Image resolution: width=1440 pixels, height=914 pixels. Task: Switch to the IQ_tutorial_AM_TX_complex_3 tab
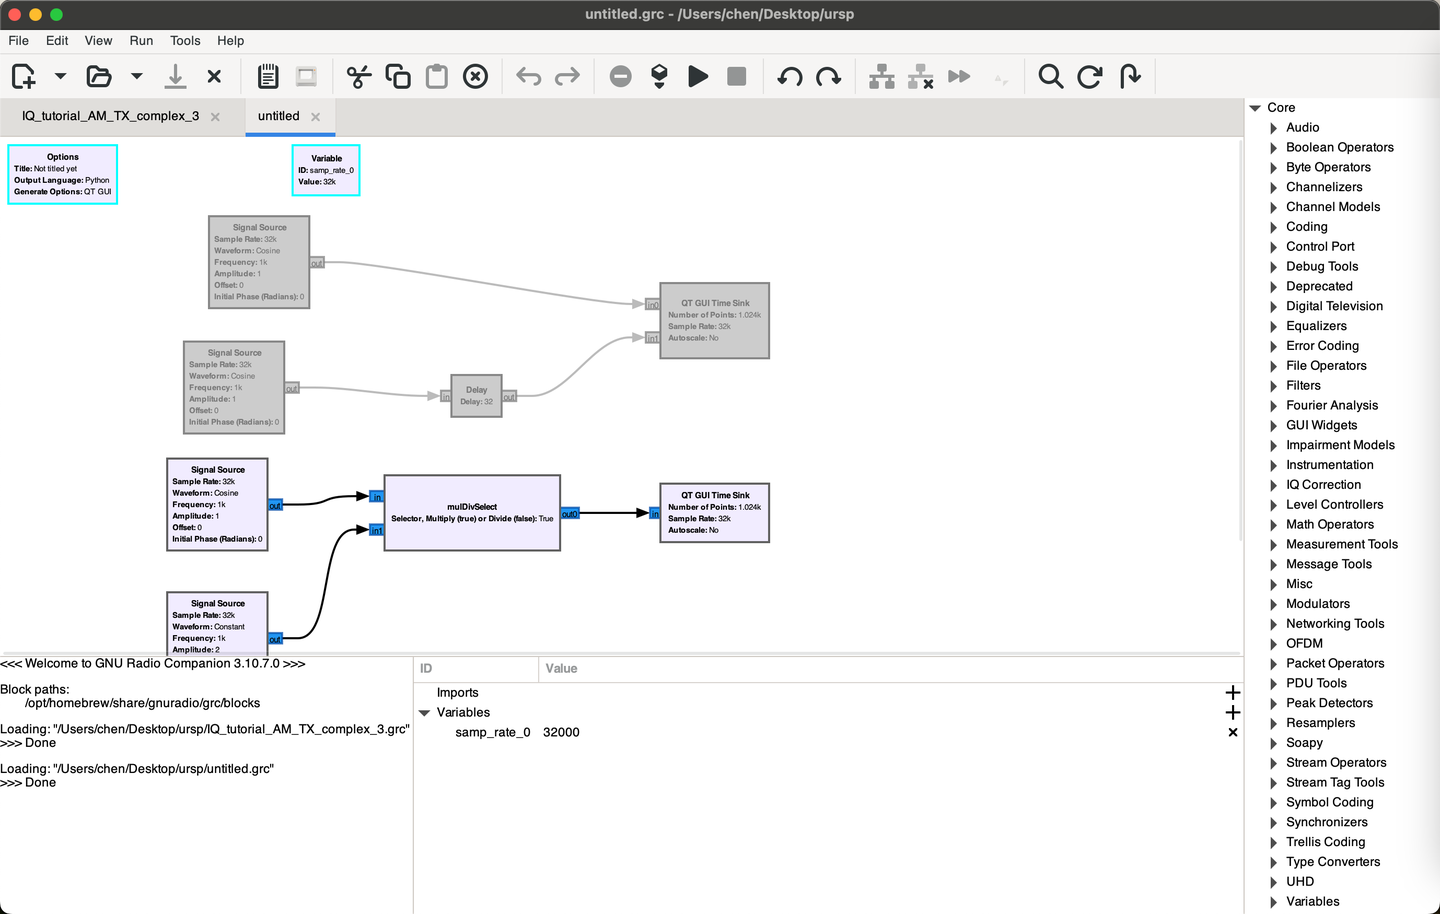[x=110, y=116]
